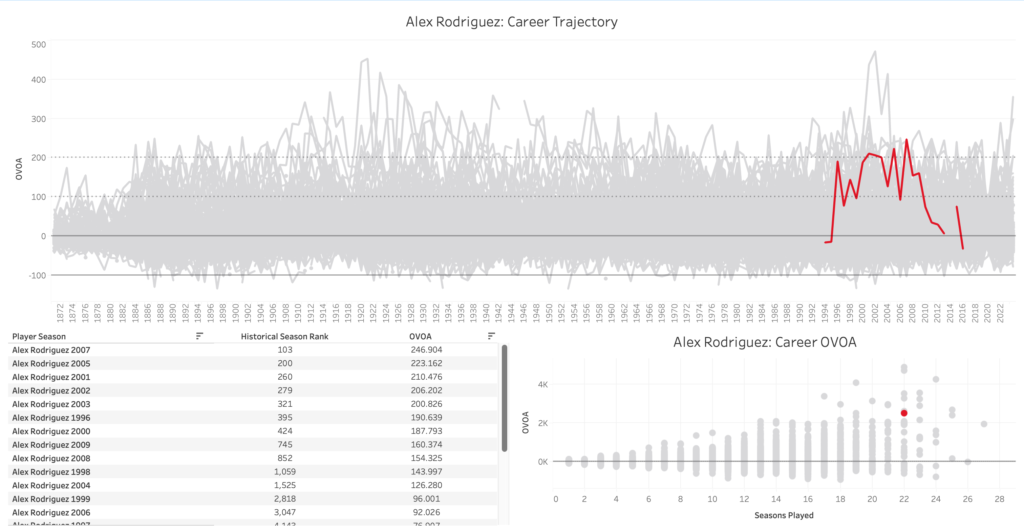Select the Alex Rodriguez 2008 row
The height and width of the screenshot is (529, 1024).
(x=253, y=458)
